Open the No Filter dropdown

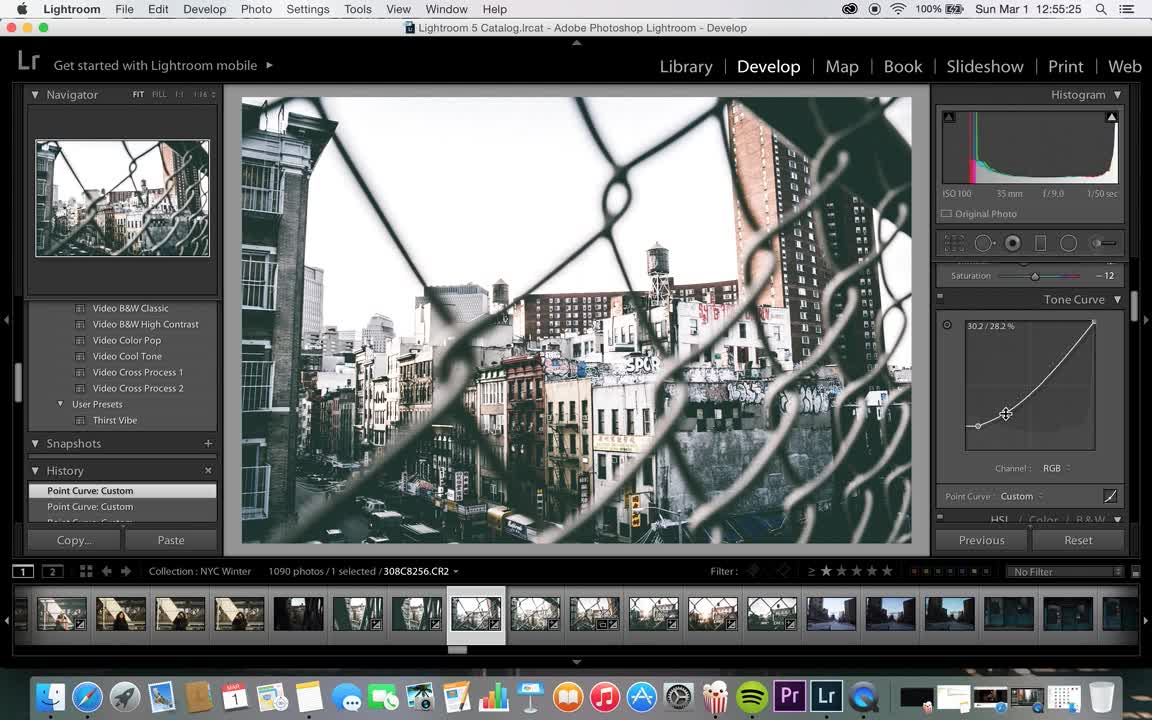pyautogui.click(x=1065, y=572)
